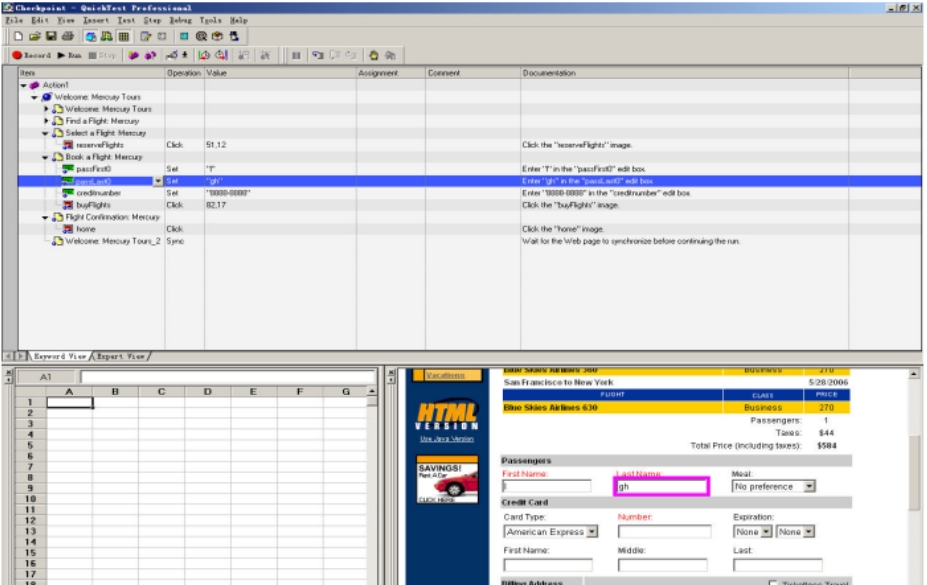Open the File menu
Image resolution: width=927 pixels, height=585 pixels.
coord(14,20)
